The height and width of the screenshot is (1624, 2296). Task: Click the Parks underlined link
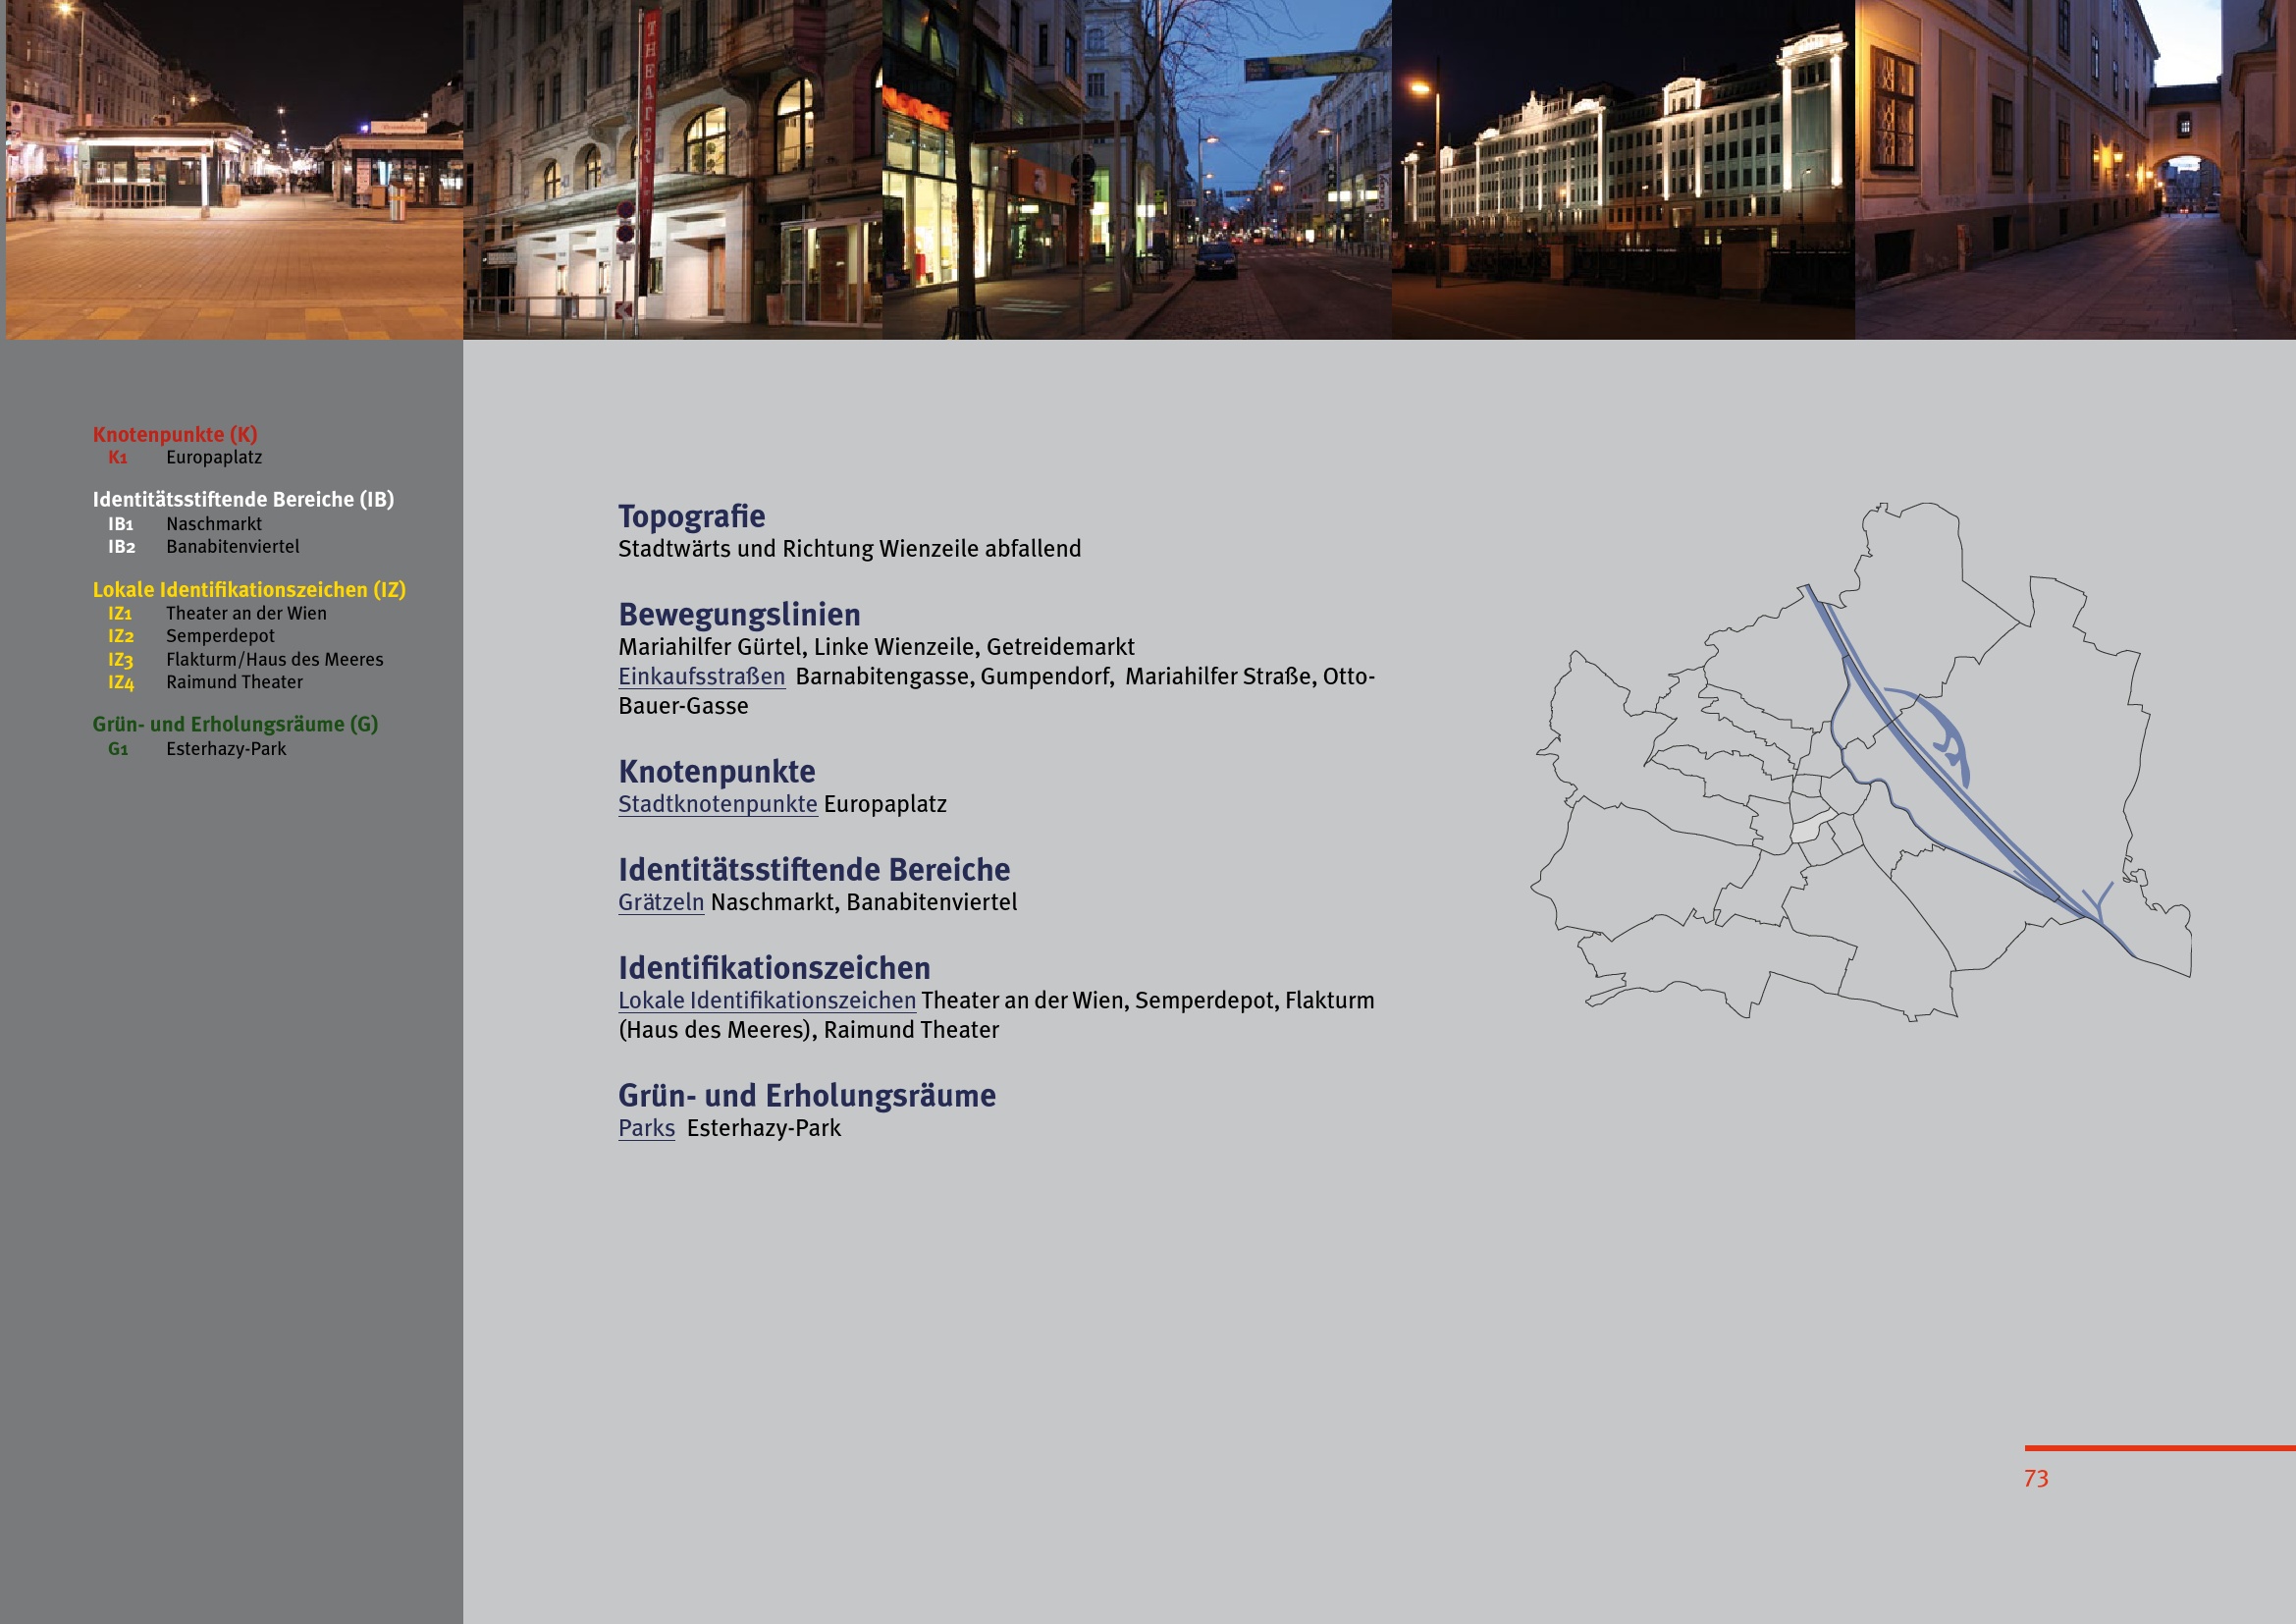click(x=646, y=1129)
